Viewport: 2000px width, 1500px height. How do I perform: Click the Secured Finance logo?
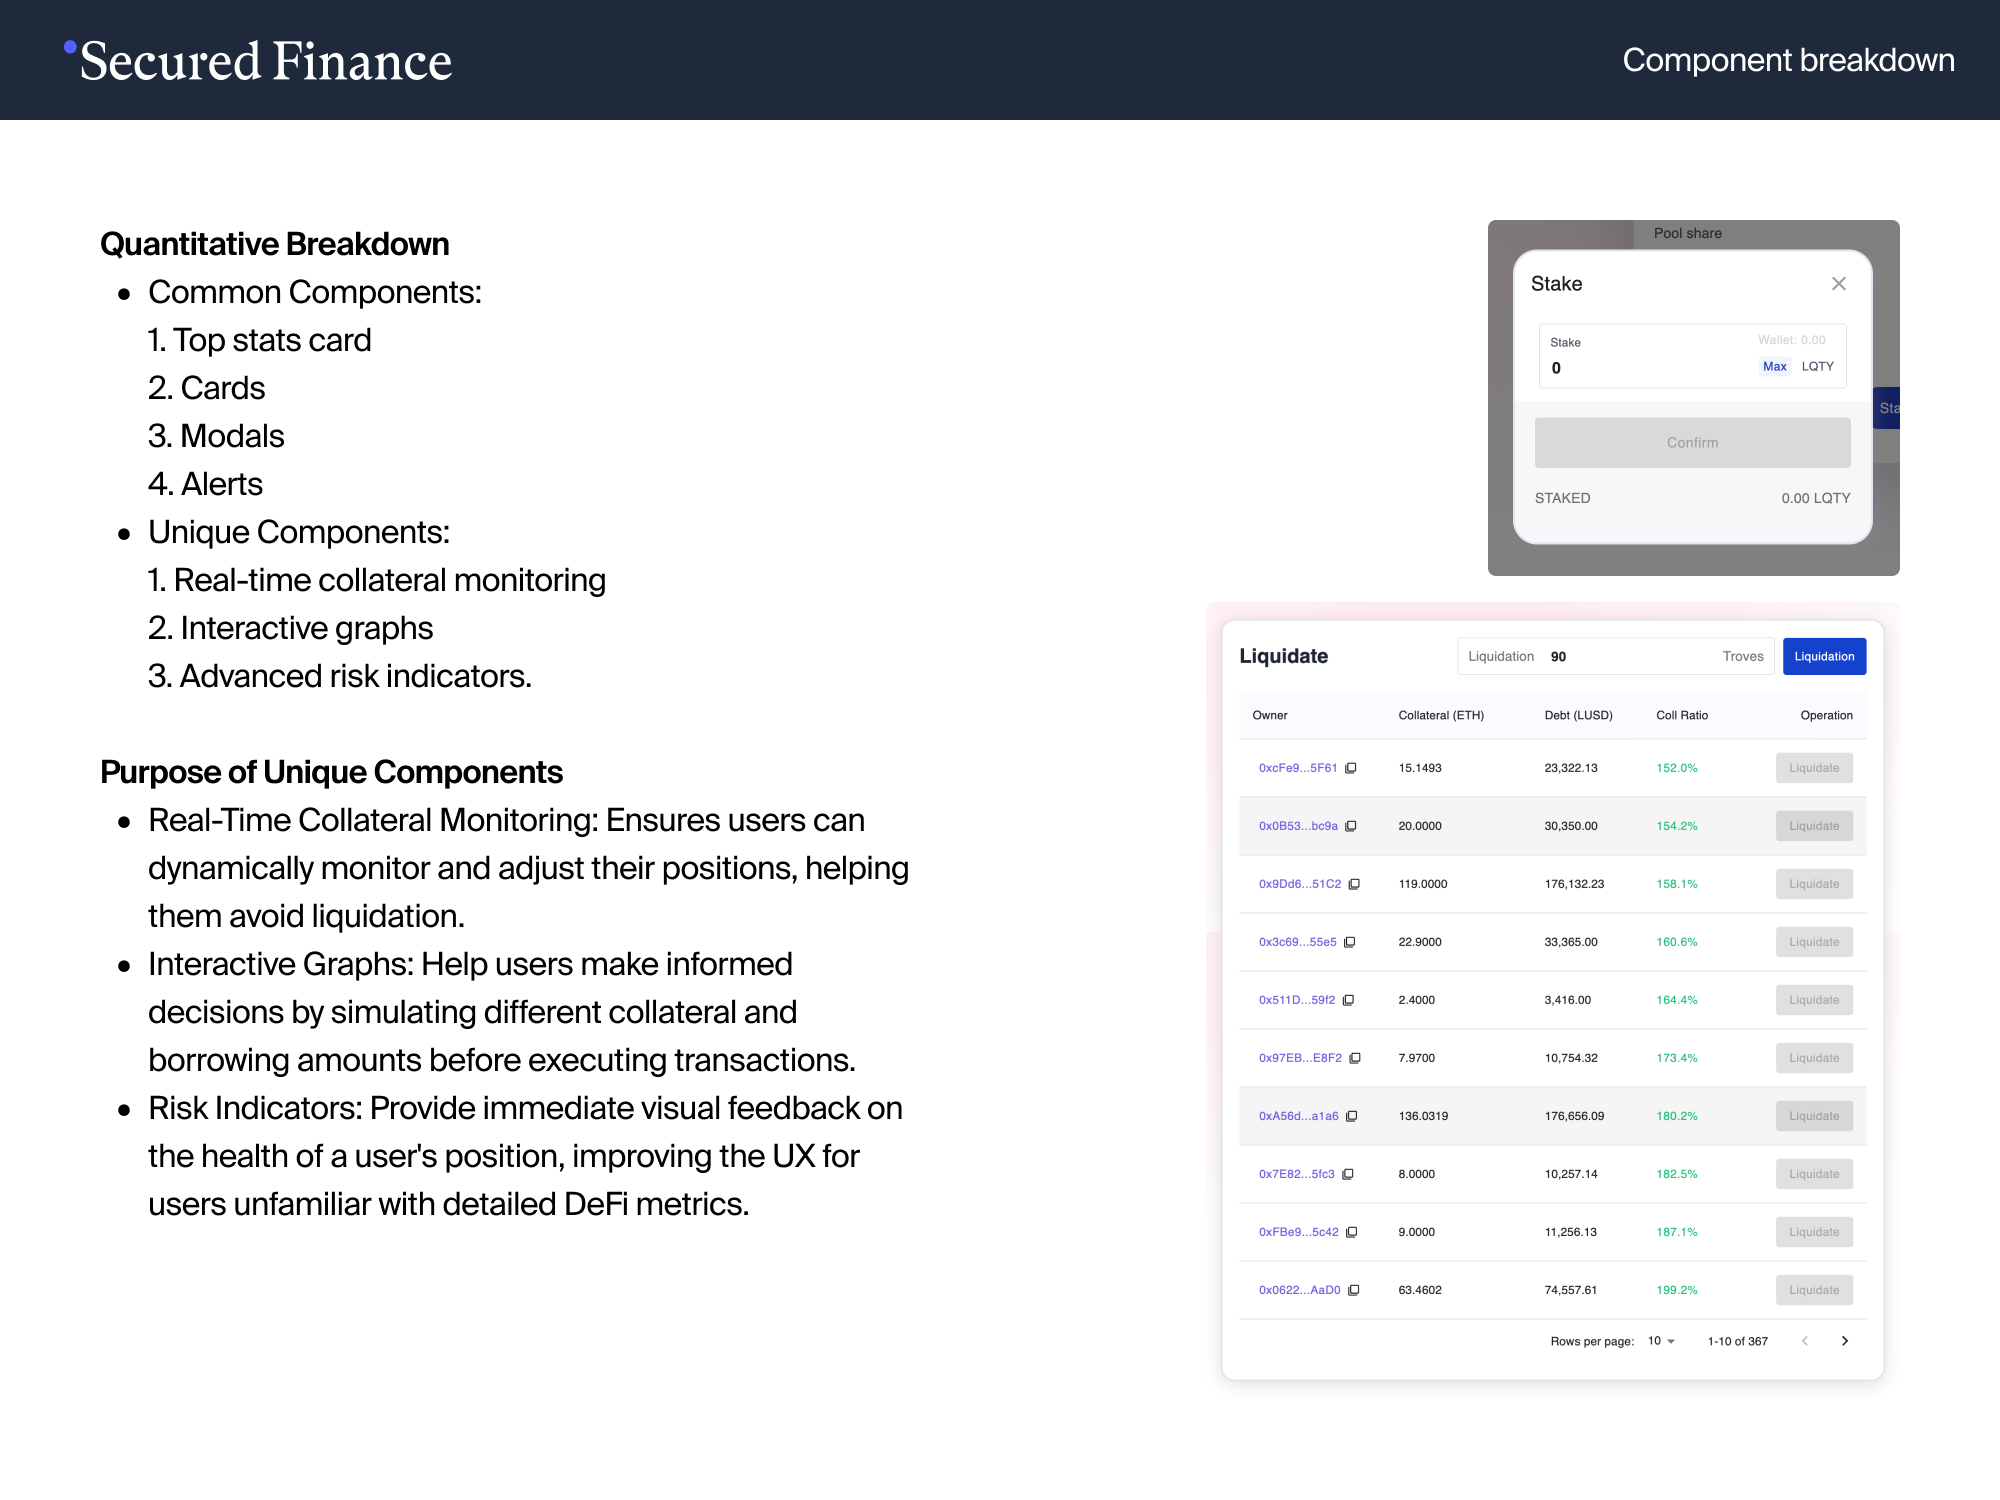[258, 60]
